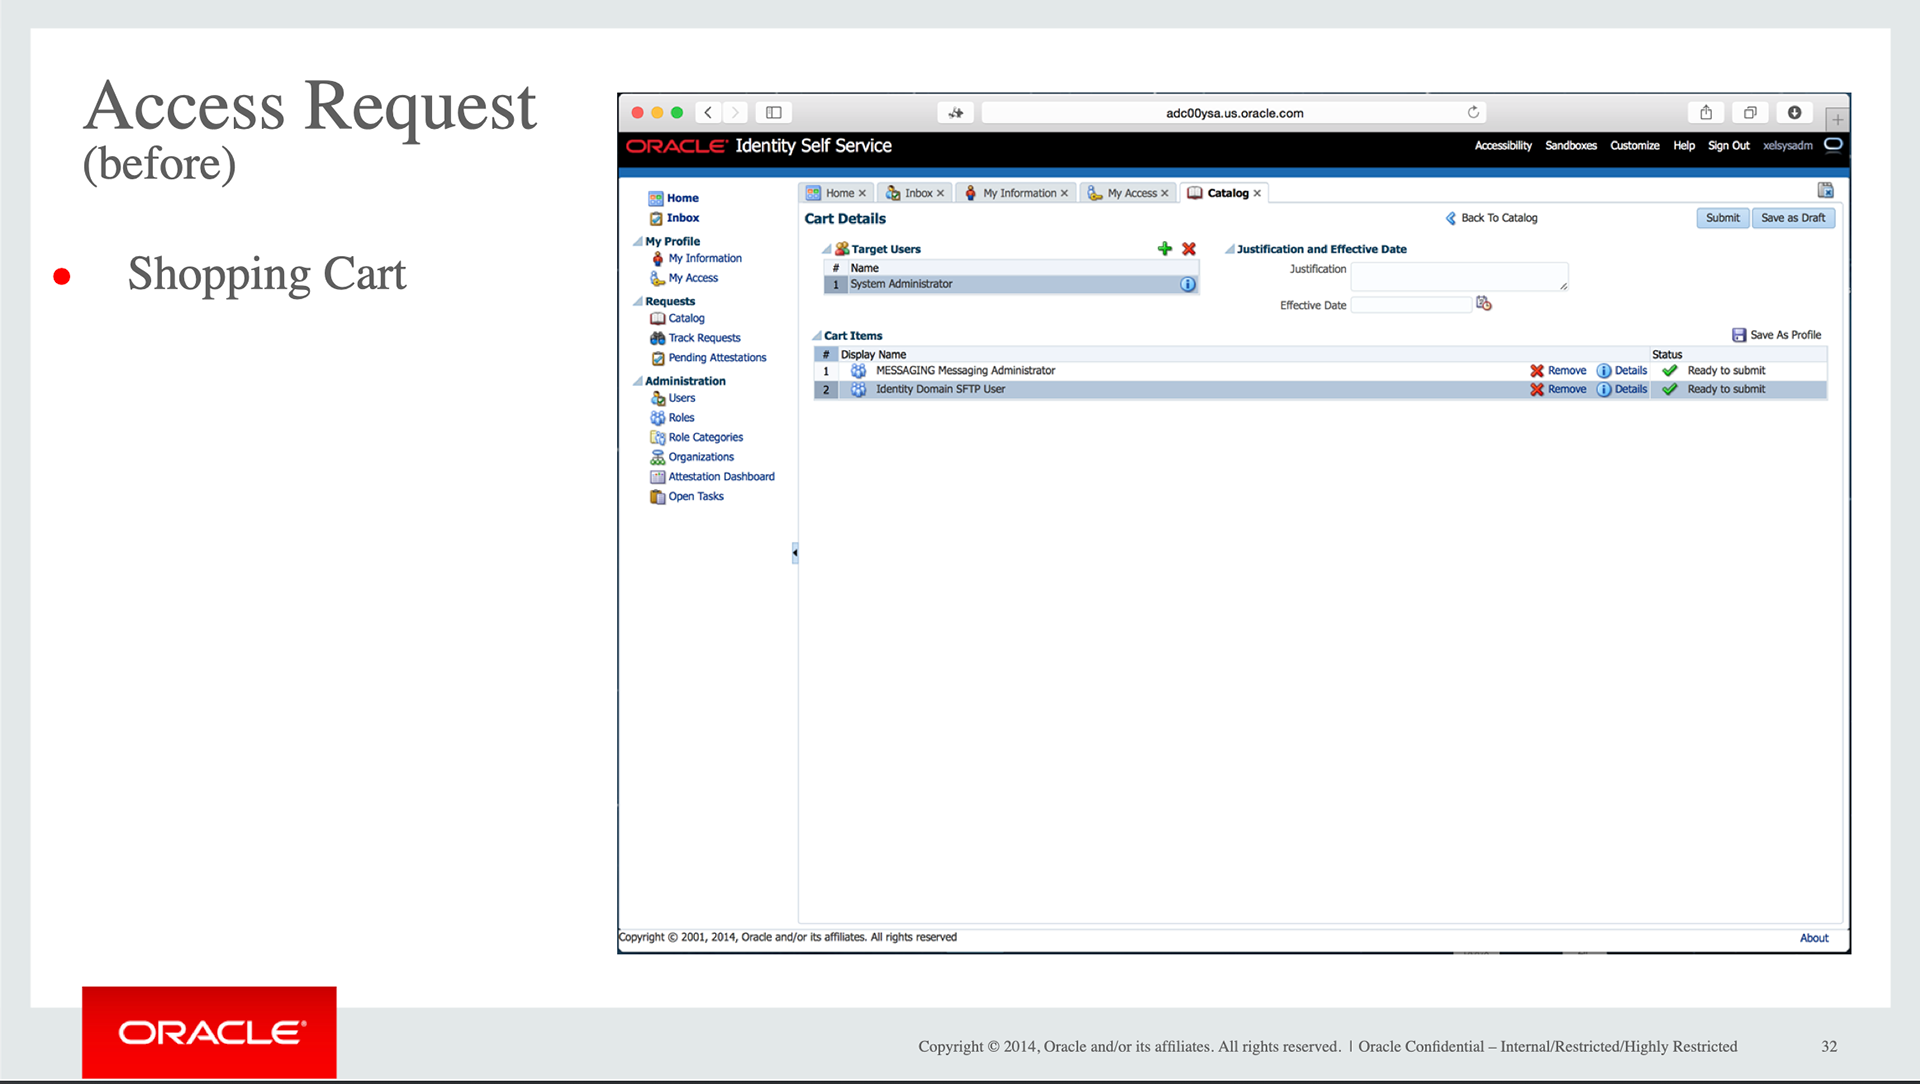Click the Back To Catalog arrow icon
Viewport: 1920px width, 1084px height.
pos(1451,218)
